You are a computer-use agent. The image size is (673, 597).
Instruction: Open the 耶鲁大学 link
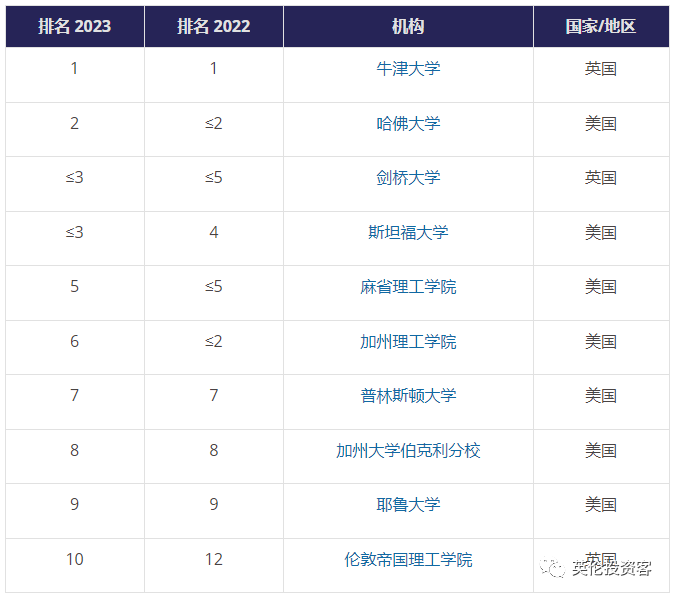point(408,505)
